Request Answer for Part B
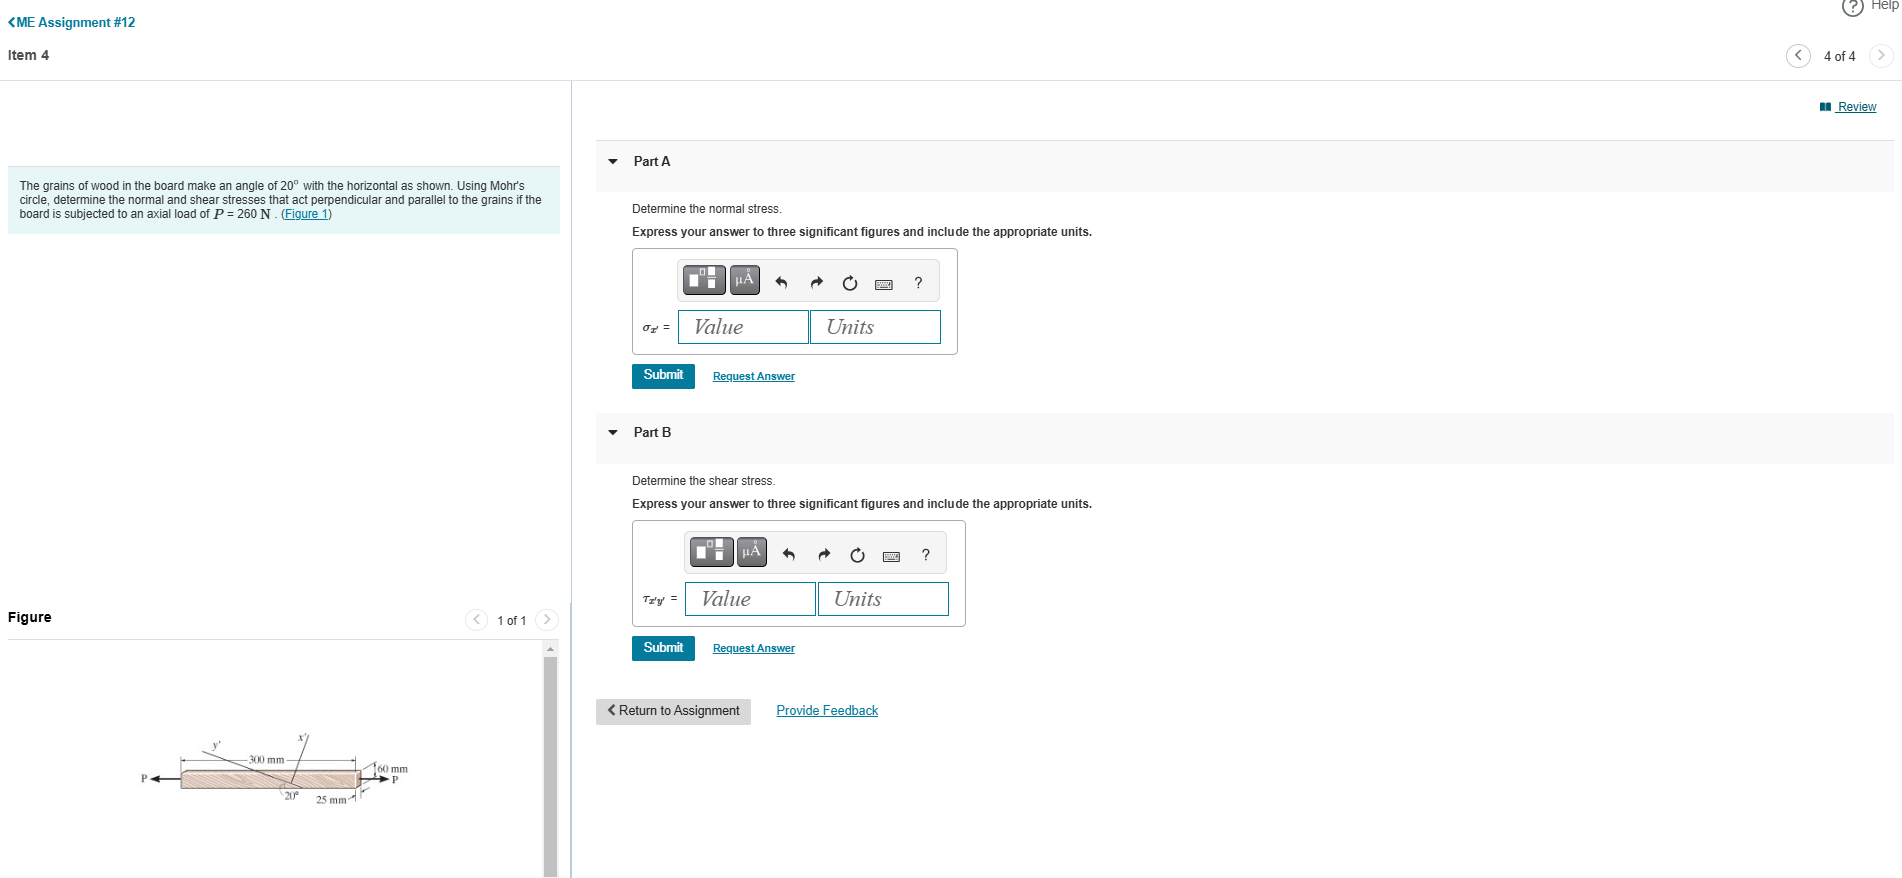Screen dimensions: 1902x878 (x=754, y=649)
